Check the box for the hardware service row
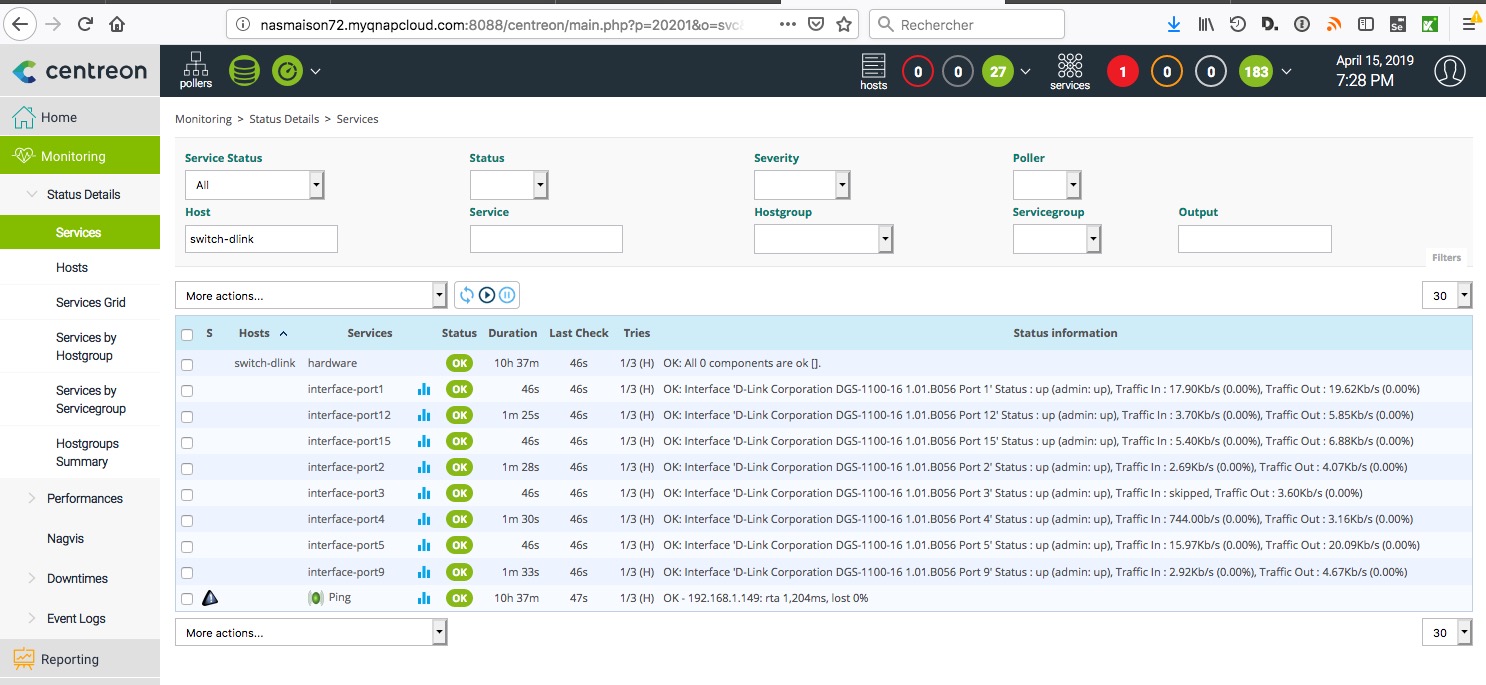 tap(187, 364)
